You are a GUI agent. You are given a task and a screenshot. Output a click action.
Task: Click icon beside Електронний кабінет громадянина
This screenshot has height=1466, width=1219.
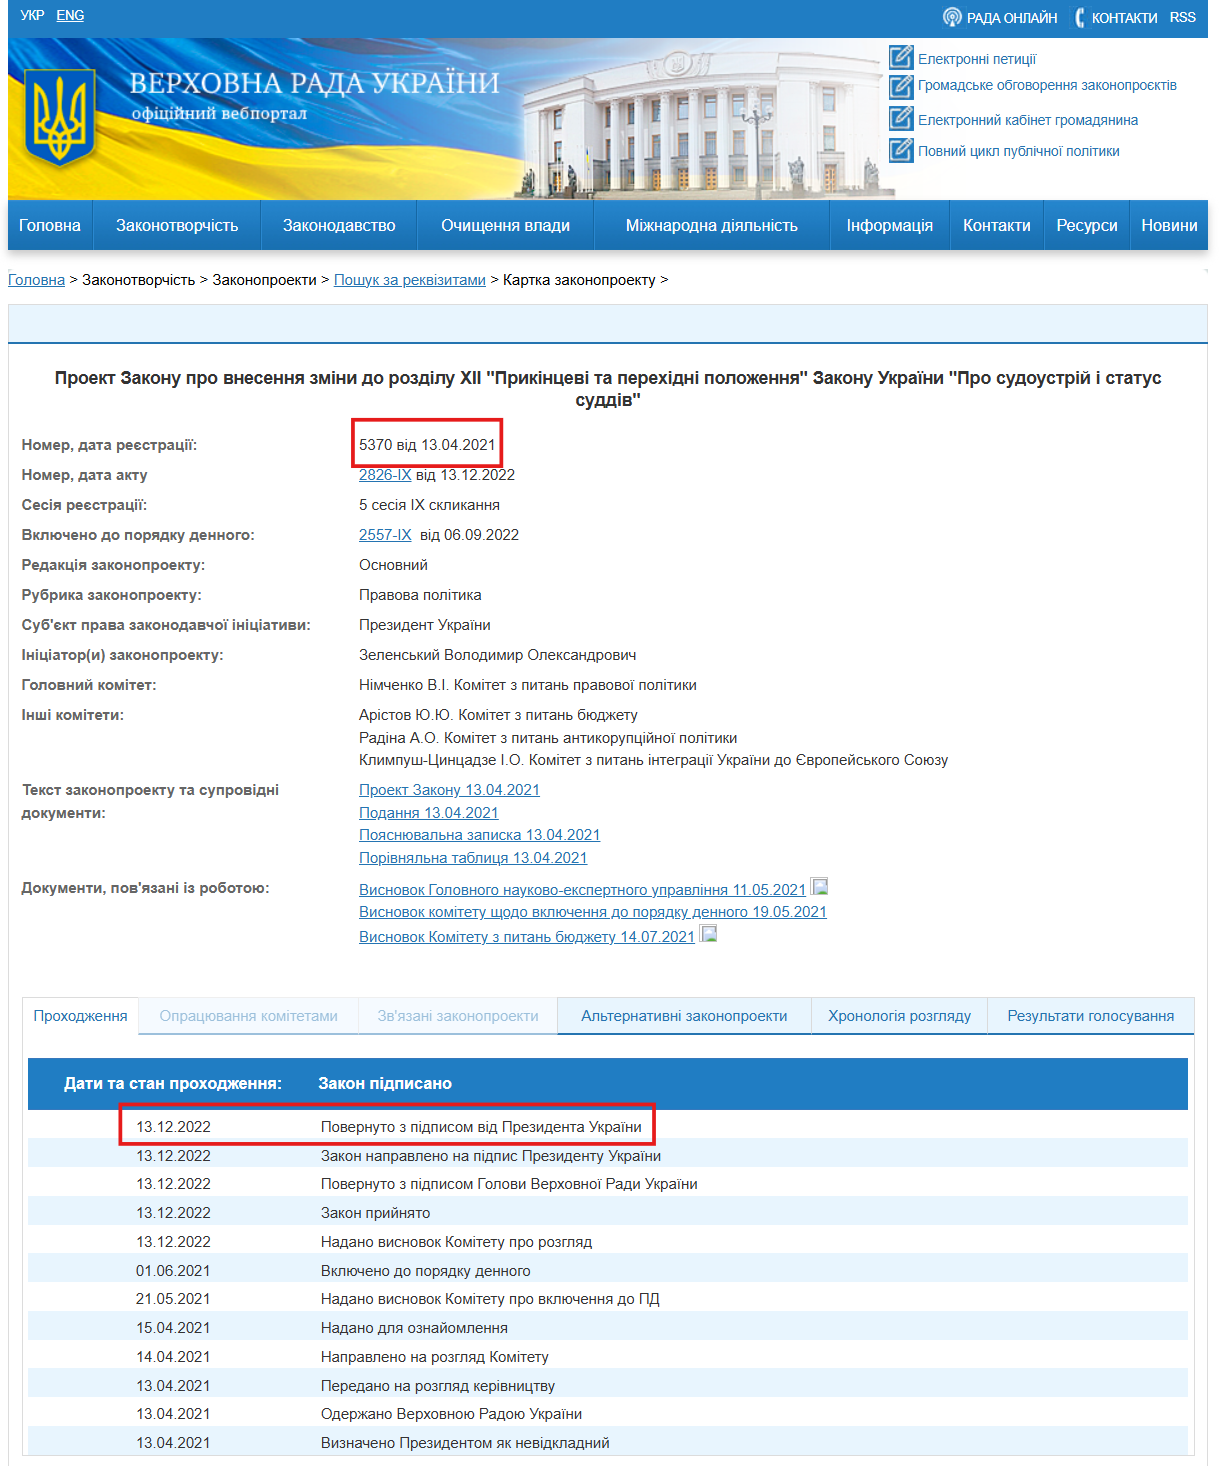tap(901, 119)
